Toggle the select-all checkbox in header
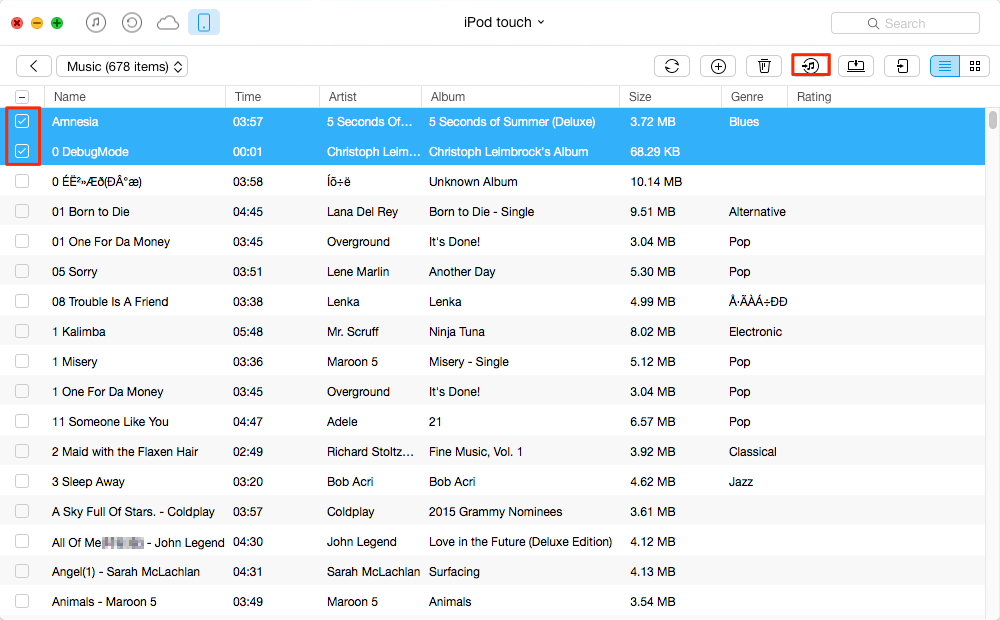Image resolution: width=1000 pixels, height=620 pixels. [x=22, y=97]
